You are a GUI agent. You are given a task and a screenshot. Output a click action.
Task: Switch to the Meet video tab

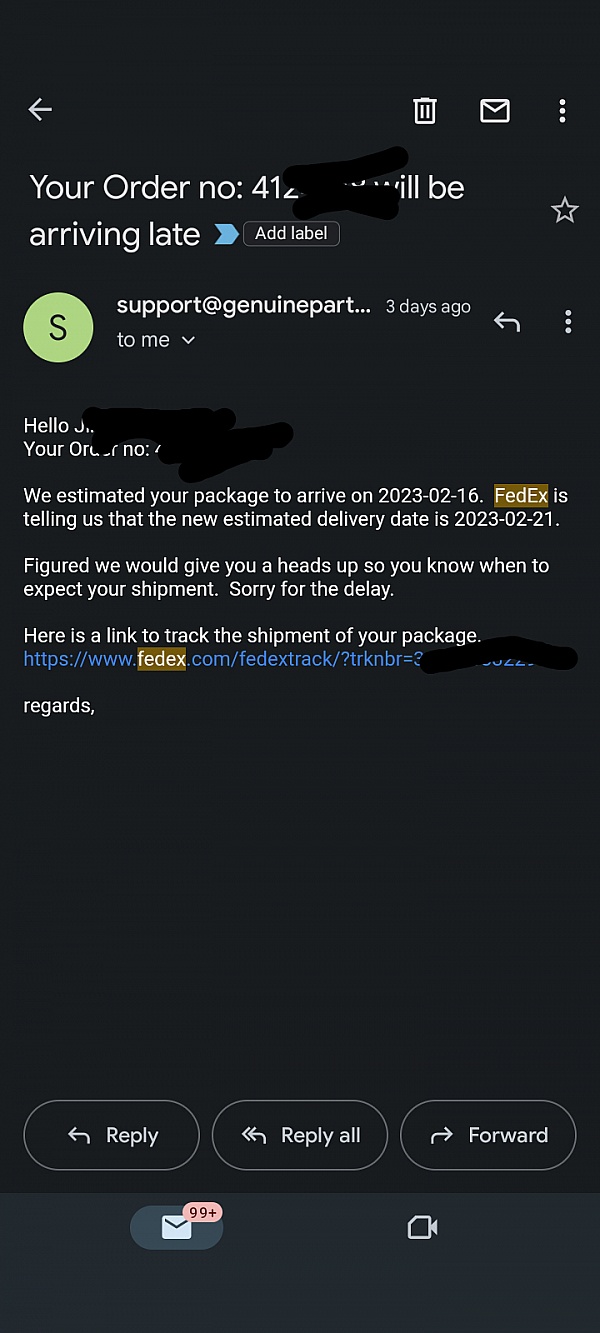click(x=423, y=1227)
